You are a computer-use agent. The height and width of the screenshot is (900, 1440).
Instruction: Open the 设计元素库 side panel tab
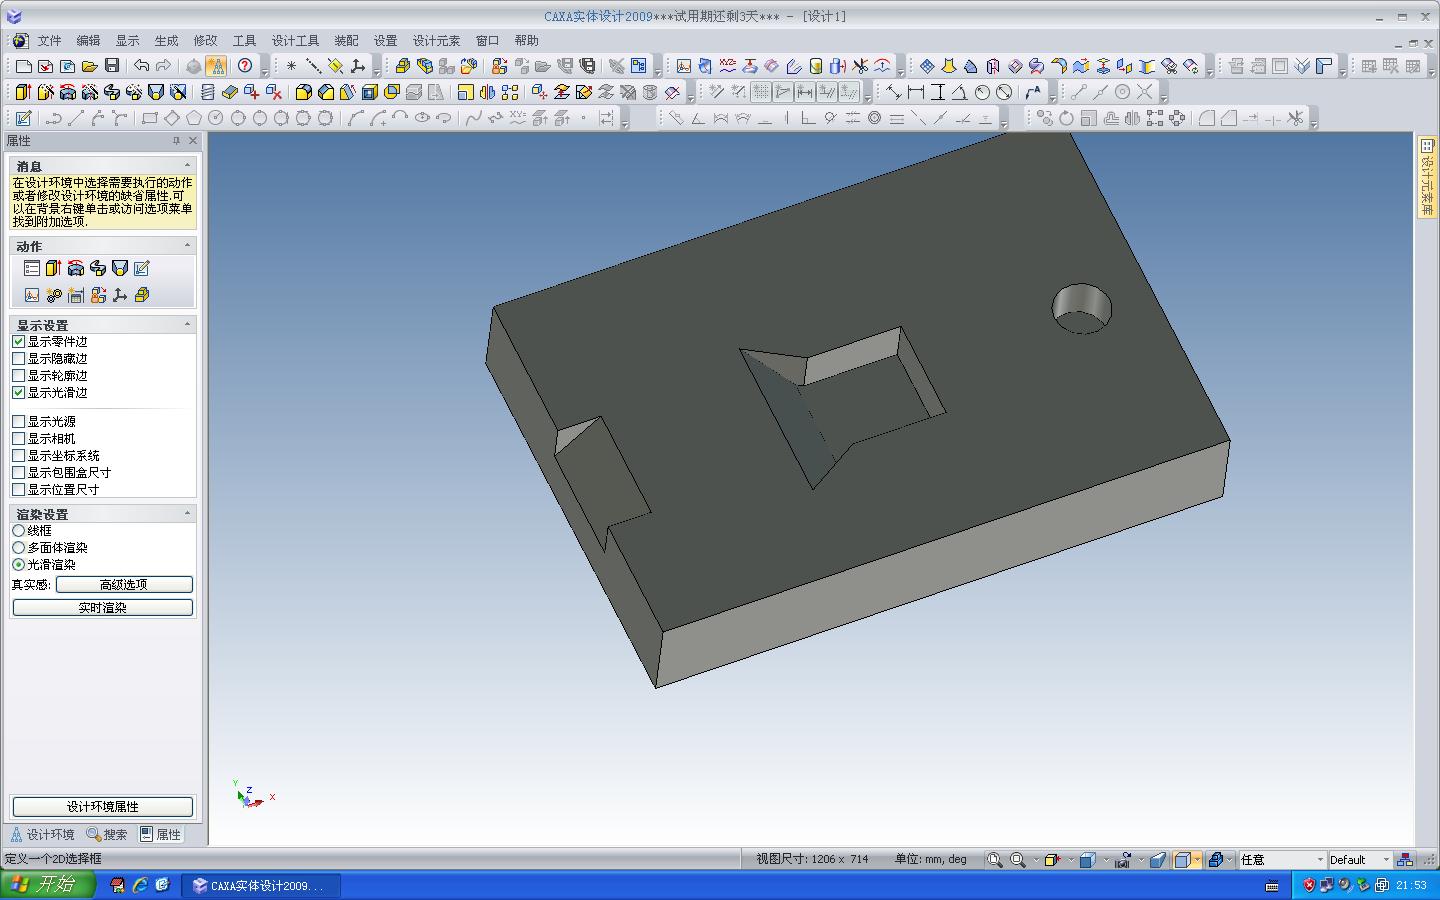[x=1428, y=177]
